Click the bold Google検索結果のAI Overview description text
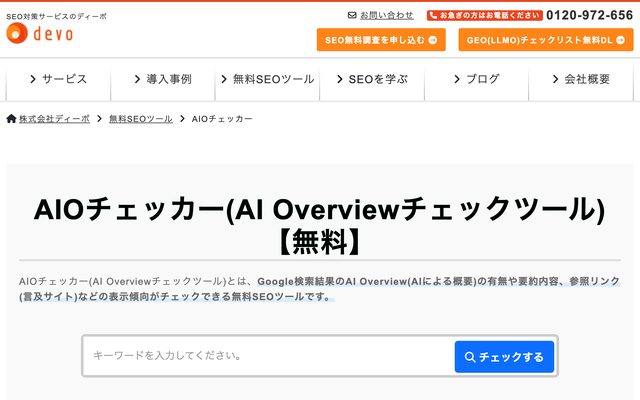The height and width of the screenshot is (400, 640). [x=320, y=289]
